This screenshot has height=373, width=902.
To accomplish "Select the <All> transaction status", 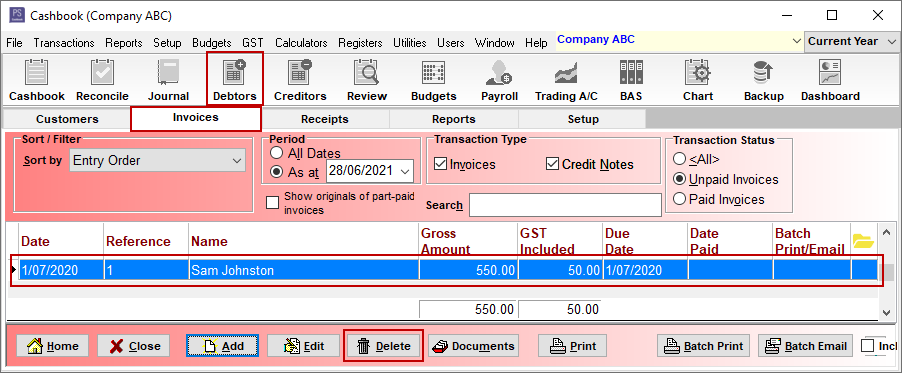I will coord(679,159).
